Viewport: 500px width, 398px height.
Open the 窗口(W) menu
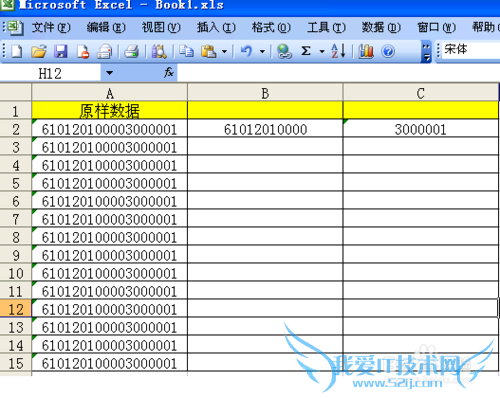click(x=436, y=27)
